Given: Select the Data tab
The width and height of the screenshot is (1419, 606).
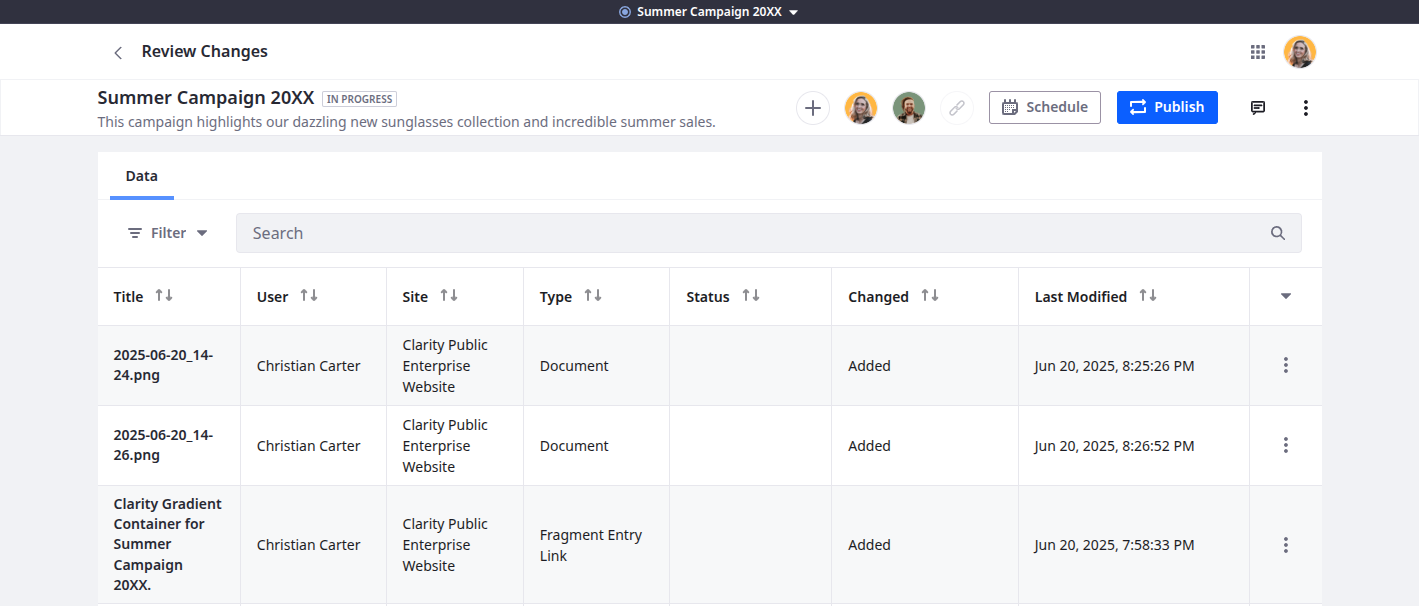Looking at the screenshot, I should click(x=141, y=176).
